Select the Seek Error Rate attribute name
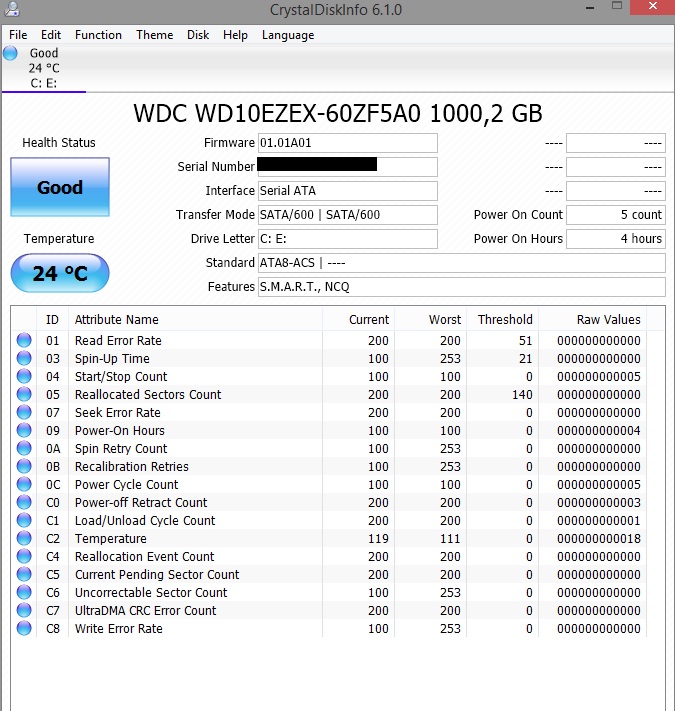The width and height of the screenshot is (675, 711). tap(118, 413)
